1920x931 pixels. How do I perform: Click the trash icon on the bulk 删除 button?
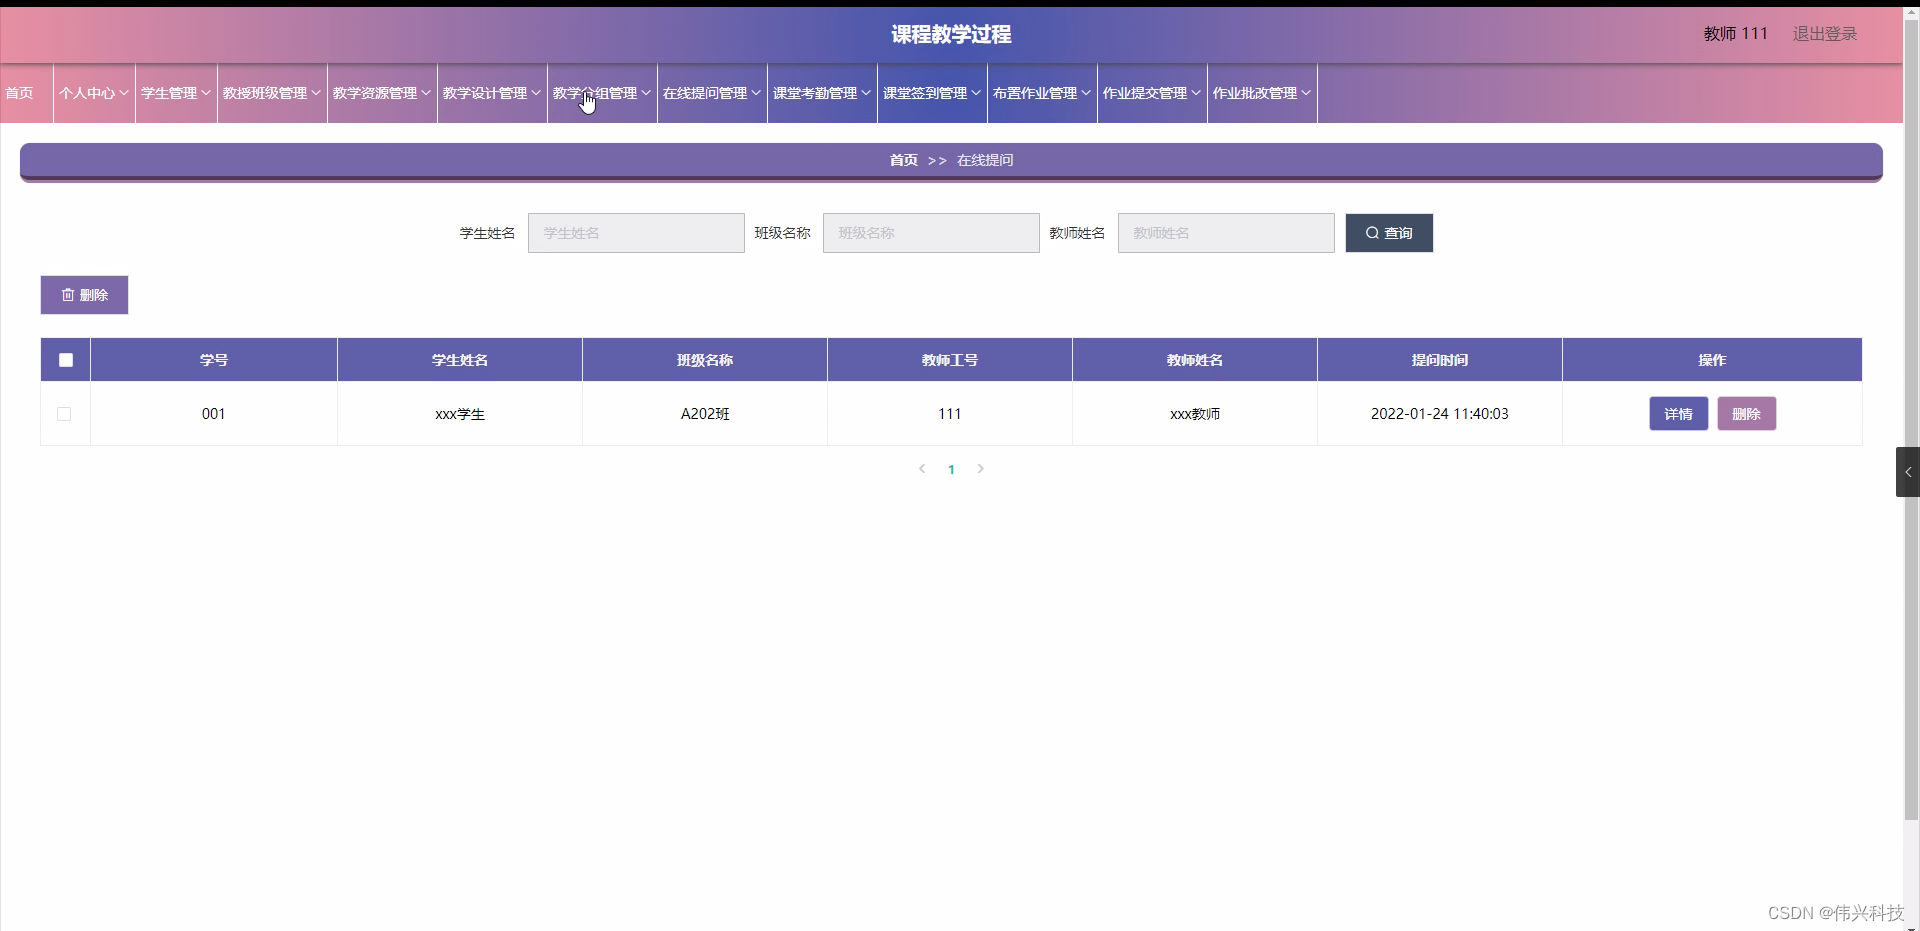pos(69,294)
